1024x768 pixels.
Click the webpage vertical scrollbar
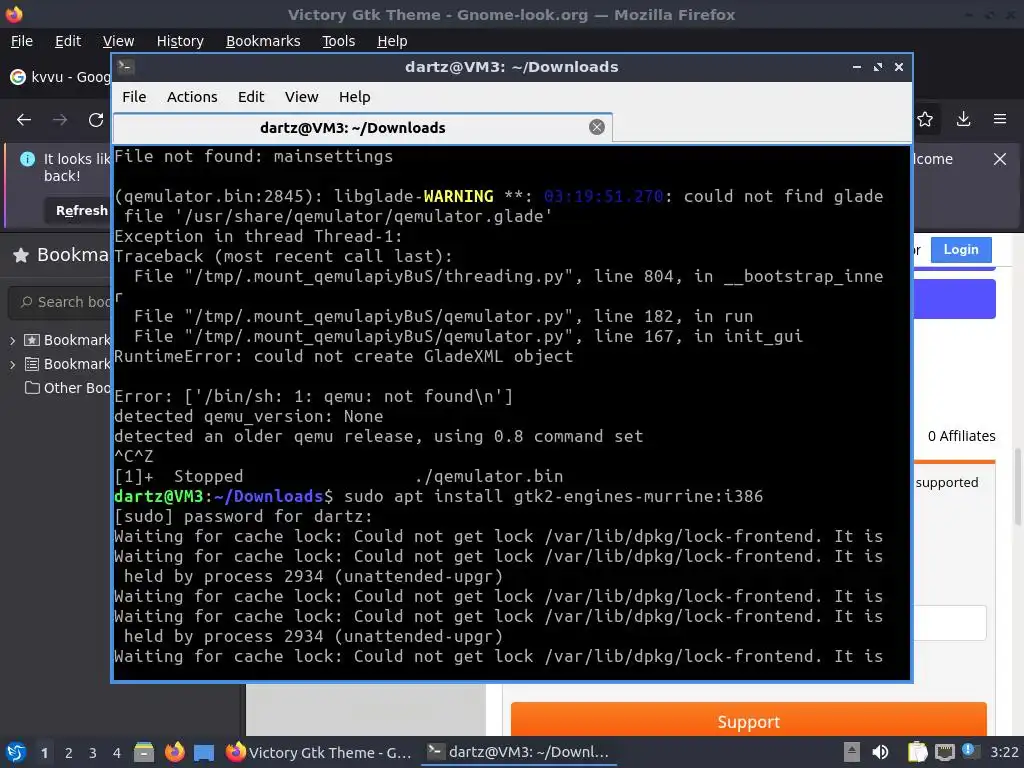pyautogui.click(x=1017, y=487)
